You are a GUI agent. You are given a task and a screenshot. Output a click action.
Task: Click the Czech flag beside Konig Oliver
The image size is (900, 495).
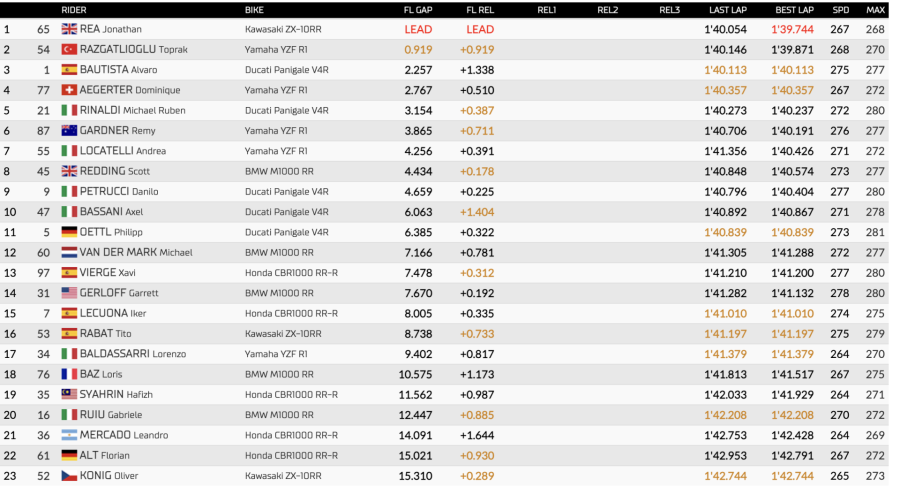point(69,475)
